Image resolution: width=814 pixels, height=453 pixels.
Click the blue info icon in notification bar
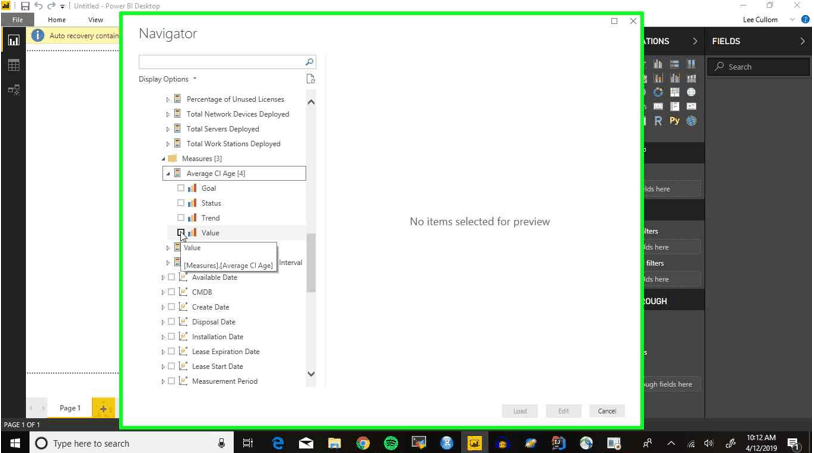37,35
